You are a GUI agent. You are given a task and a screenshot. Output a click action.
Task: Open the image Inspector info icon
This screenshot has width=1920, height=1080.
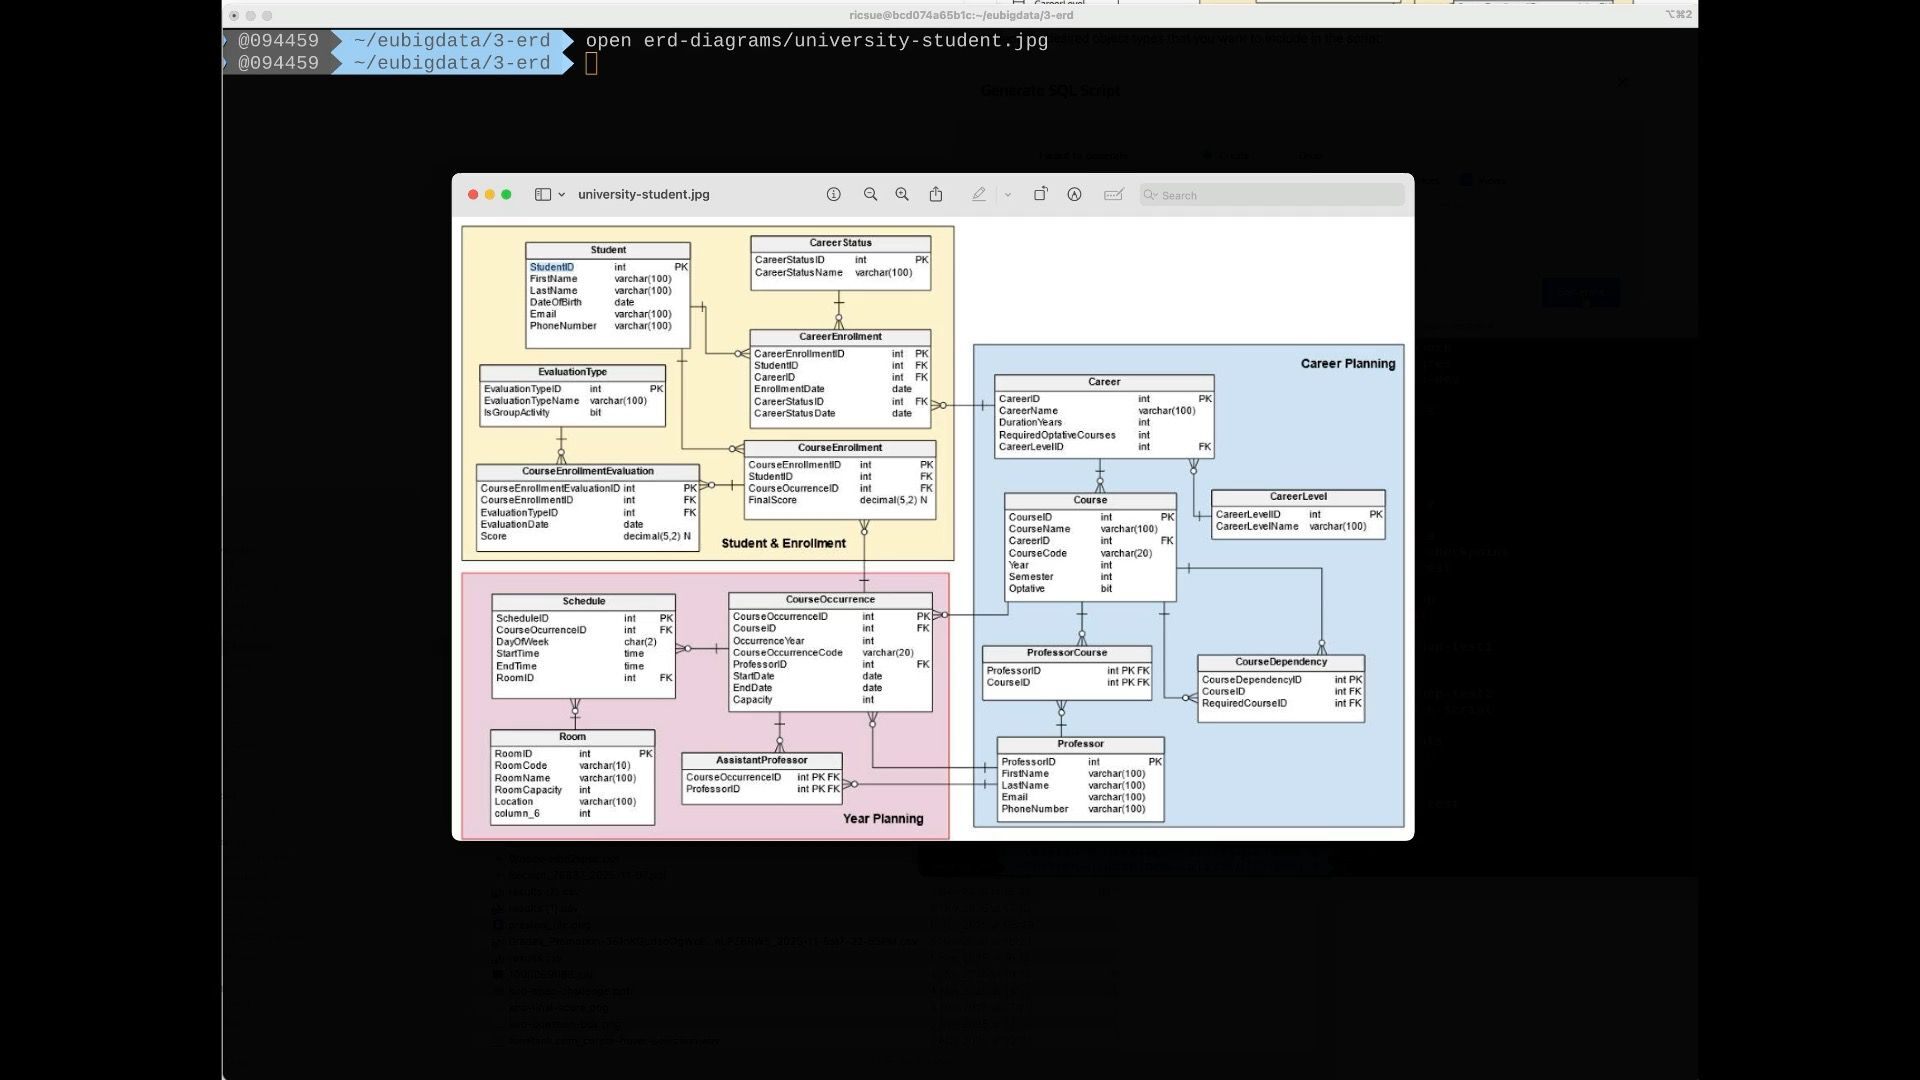[833, 195]
